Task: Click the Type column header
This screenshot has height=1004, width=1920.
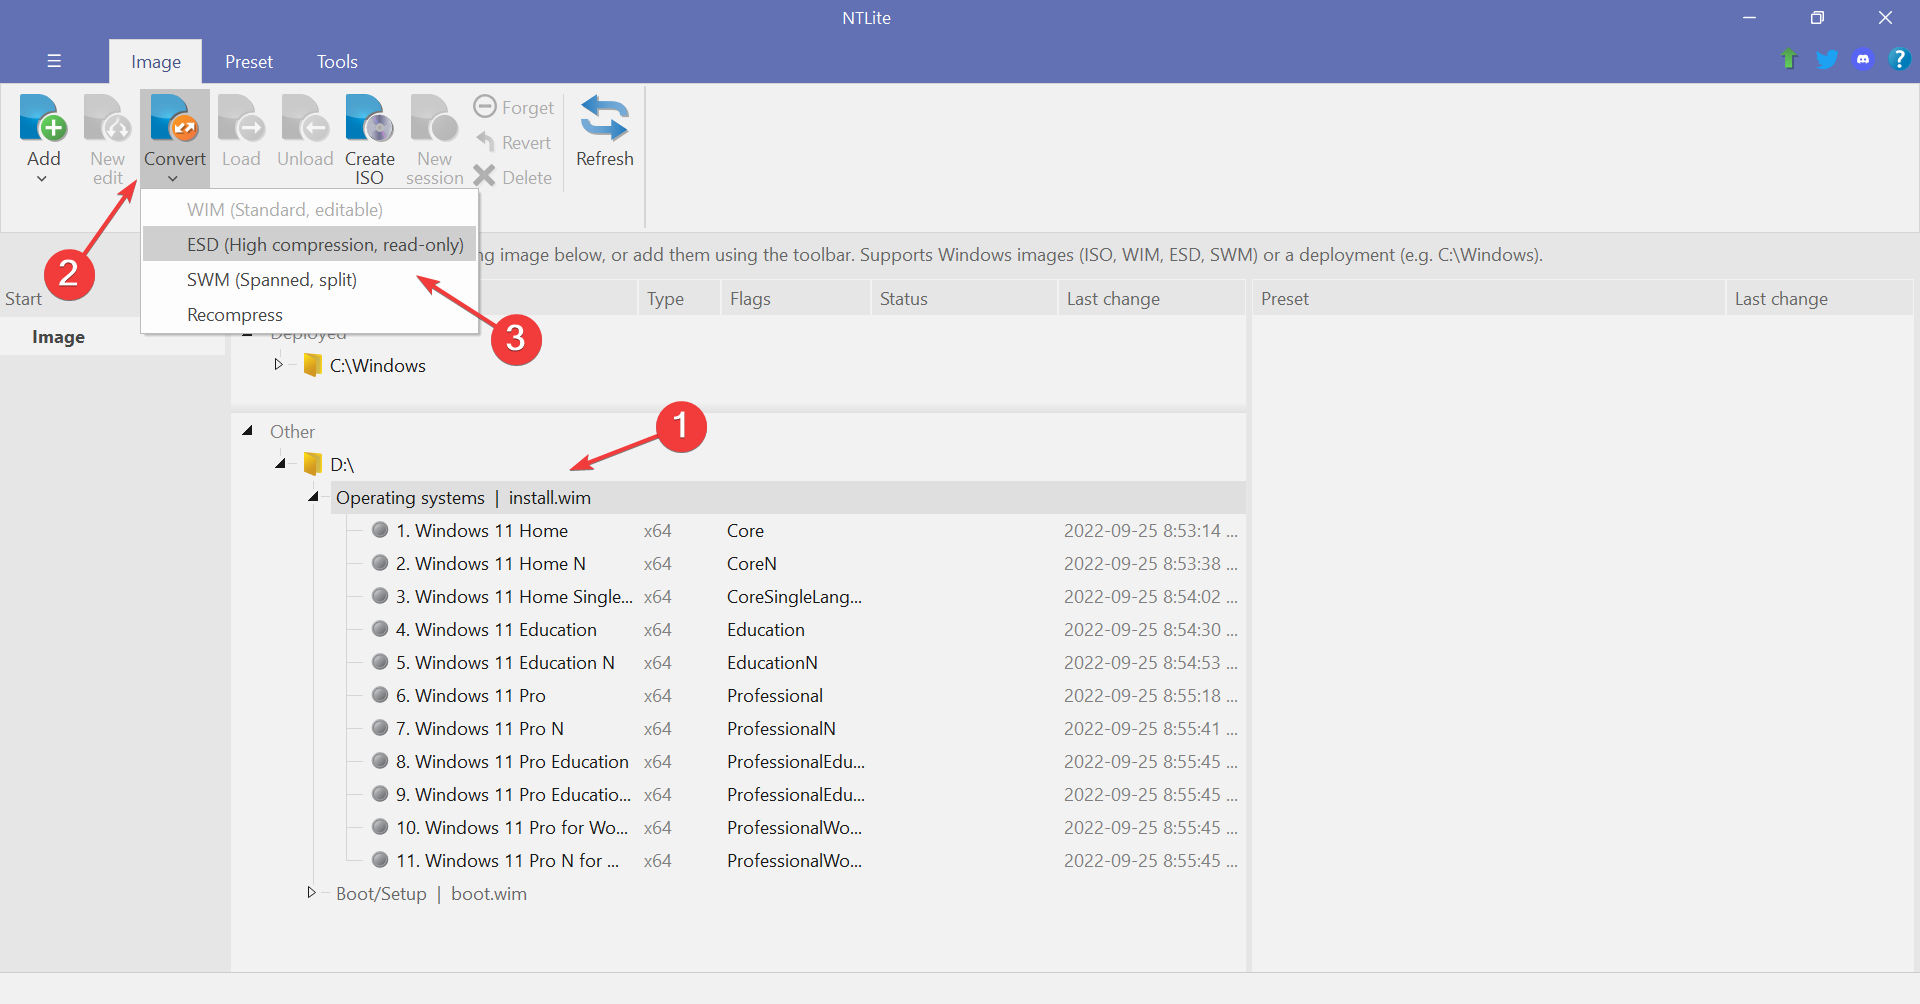Action: point(679,299)
